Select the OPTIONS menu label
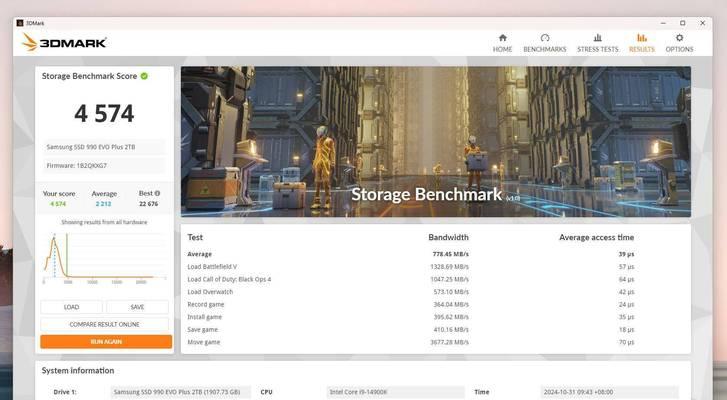727x400 pixels. click(679, 49)
